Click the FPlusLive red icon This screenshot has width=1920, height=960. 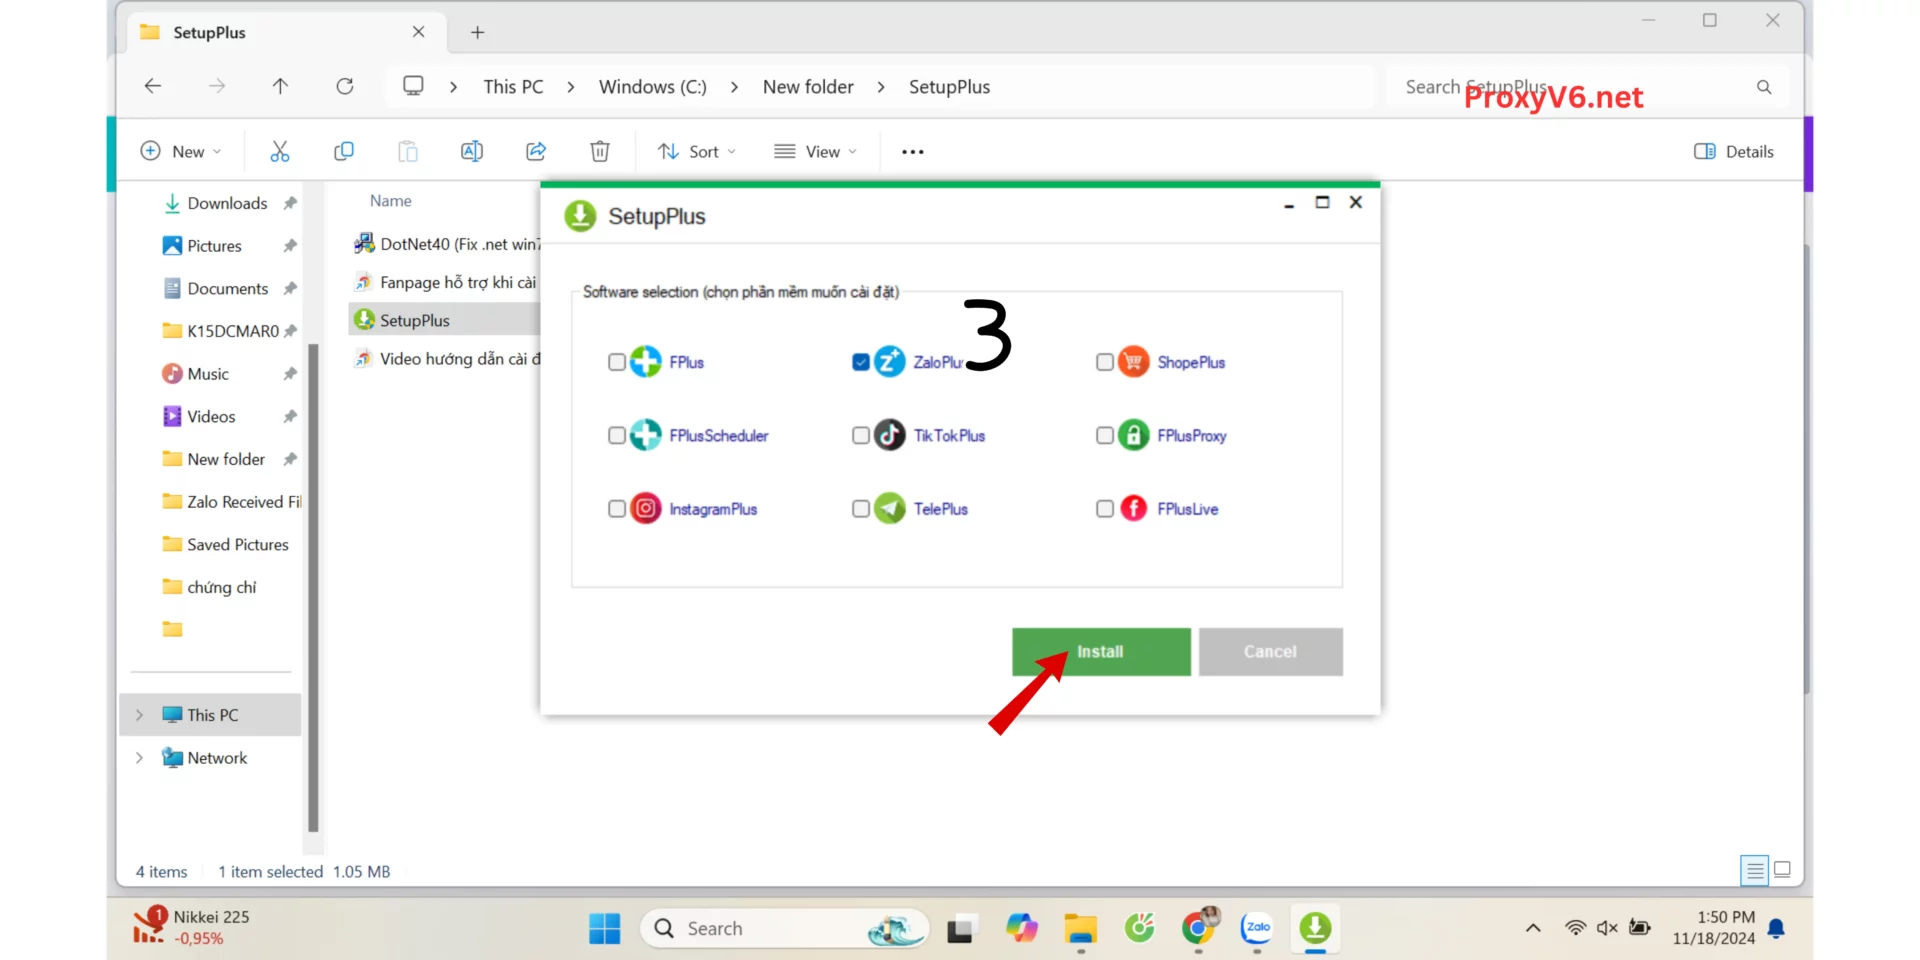(1134, 509)
